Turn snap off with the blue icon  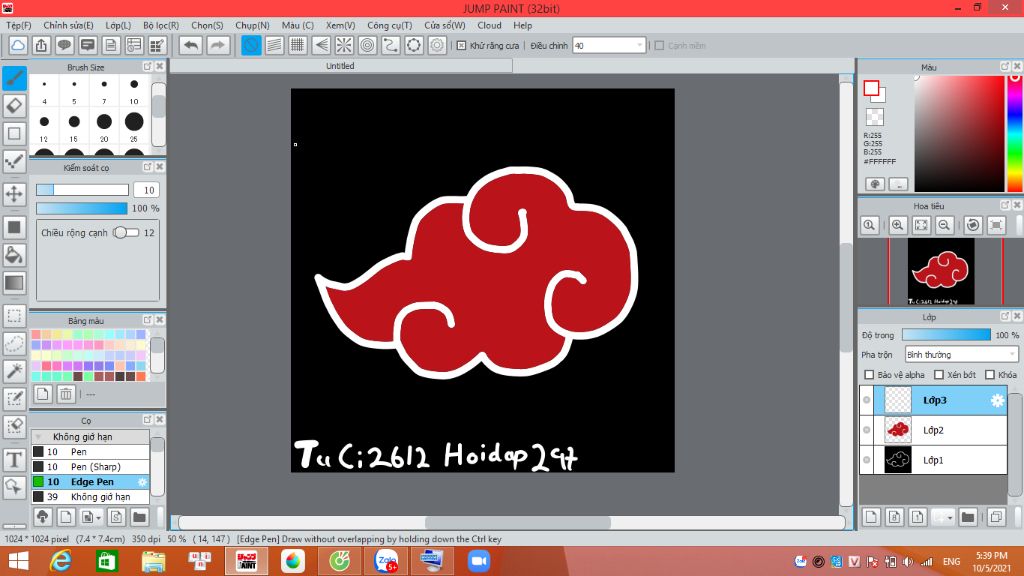[251, 45]
